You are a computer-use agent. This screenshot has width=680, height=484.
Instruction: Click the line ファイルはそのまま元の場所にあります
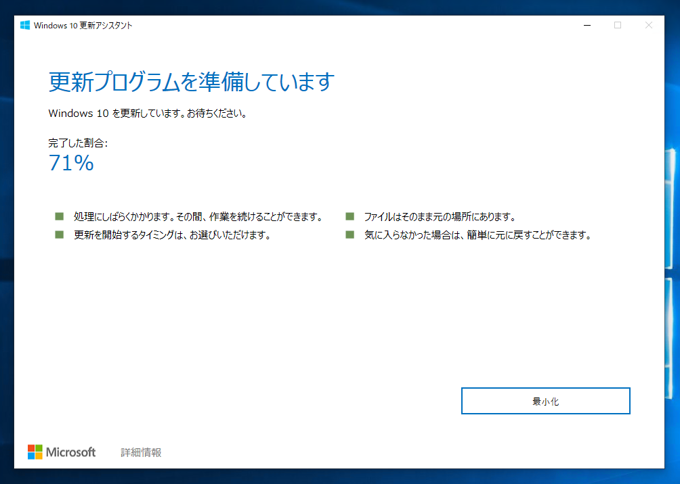click(440, 217)
